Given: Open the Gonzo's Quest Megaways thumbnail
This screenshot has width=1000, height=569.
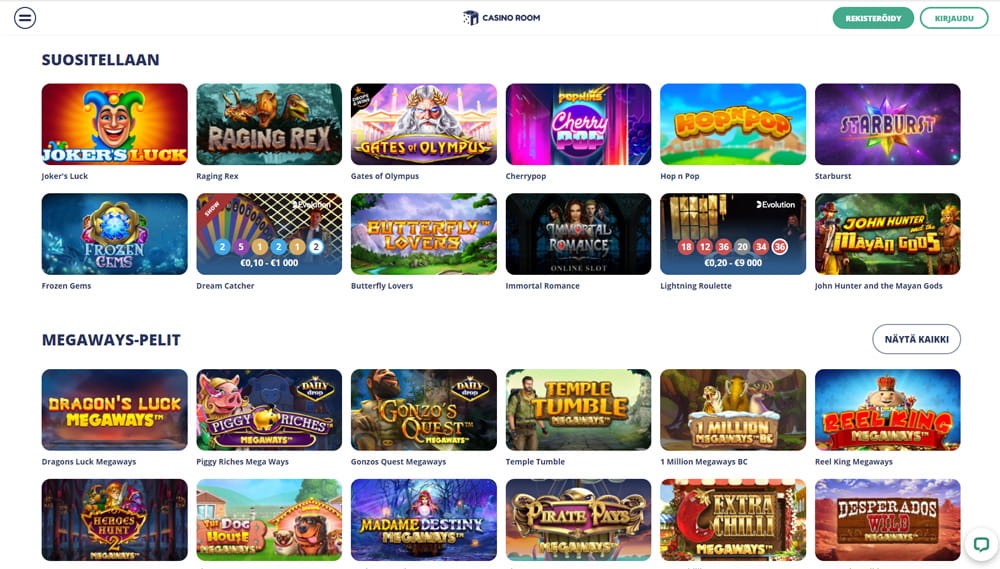Looking at the screenshot, I should pos(423,410).
